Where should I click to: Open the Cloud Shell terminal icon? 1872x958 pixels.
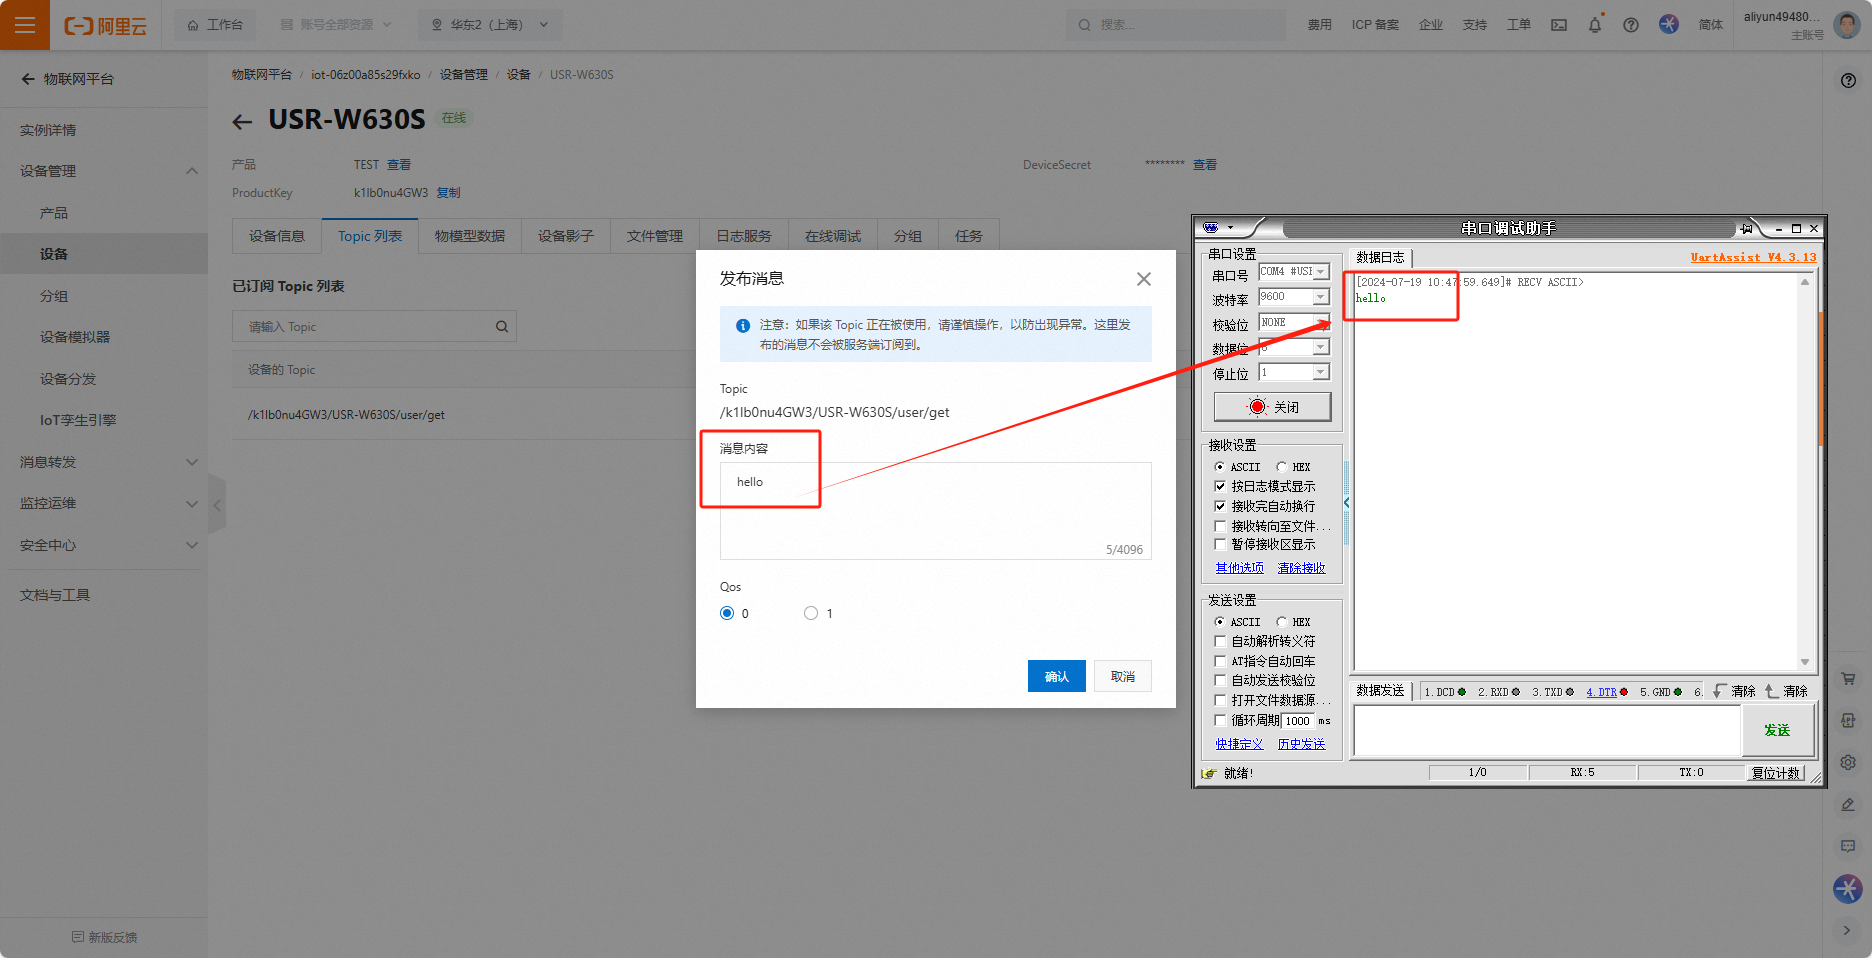(x=1559, y=25)
